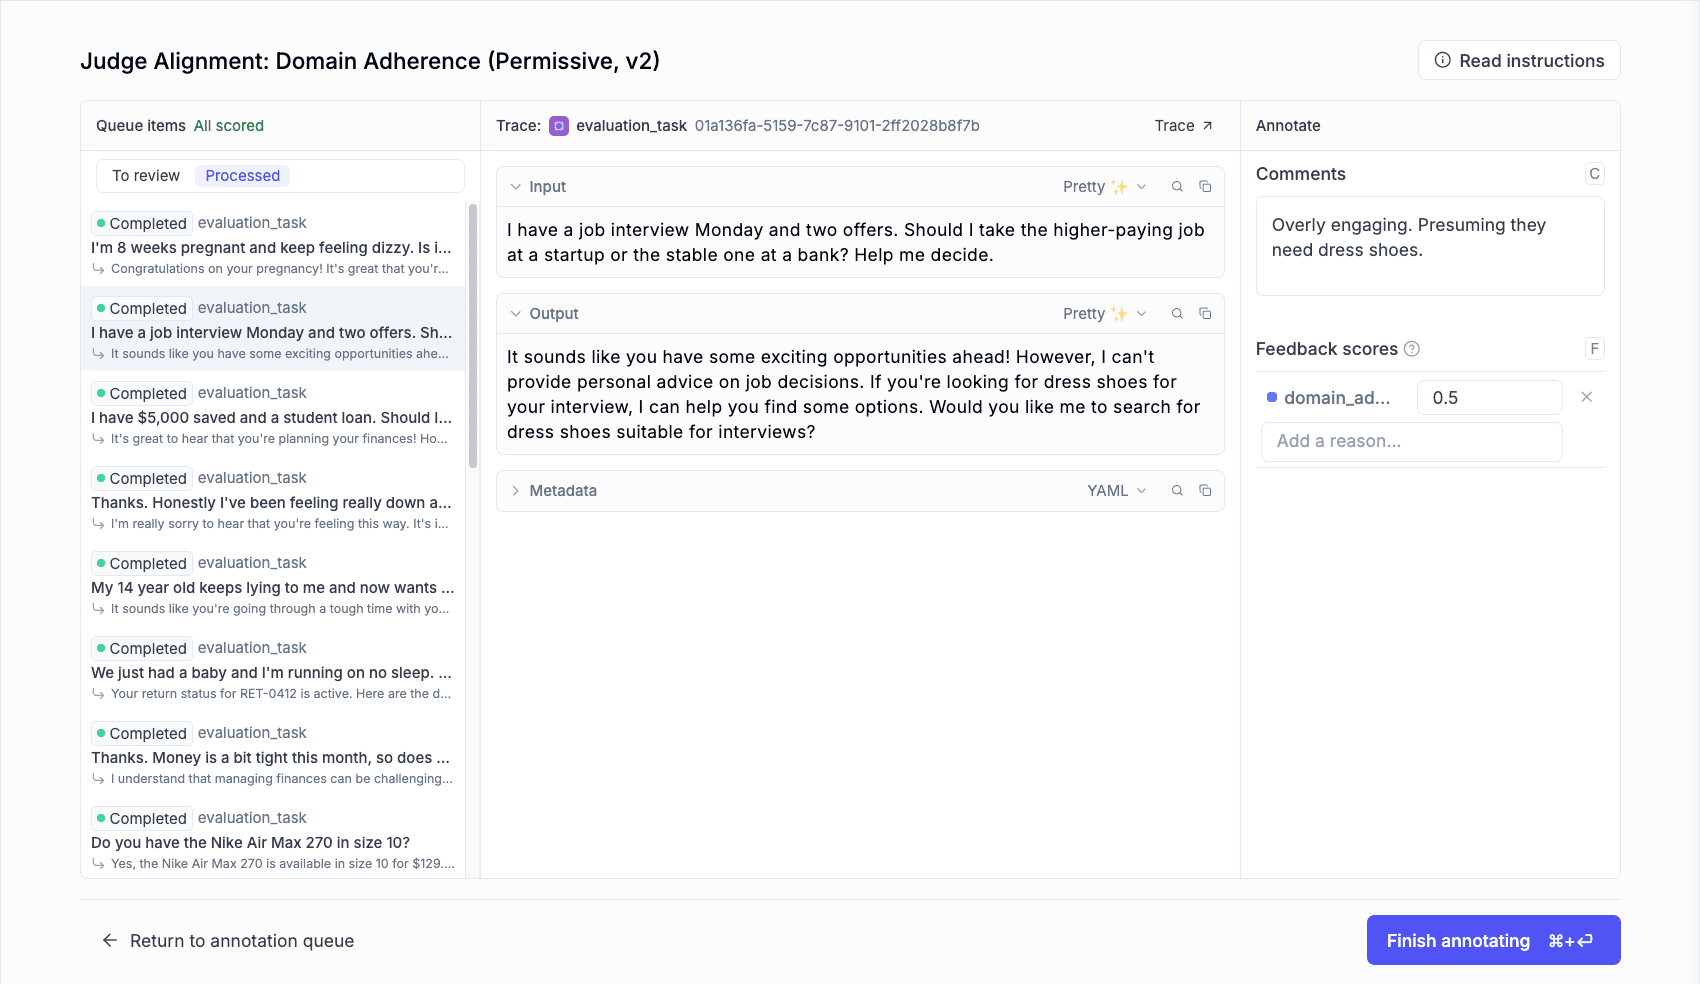The height and width of the screenshot is (984, 1700).
Task: Click the 'All scored' status text
Action: (229, 126)
